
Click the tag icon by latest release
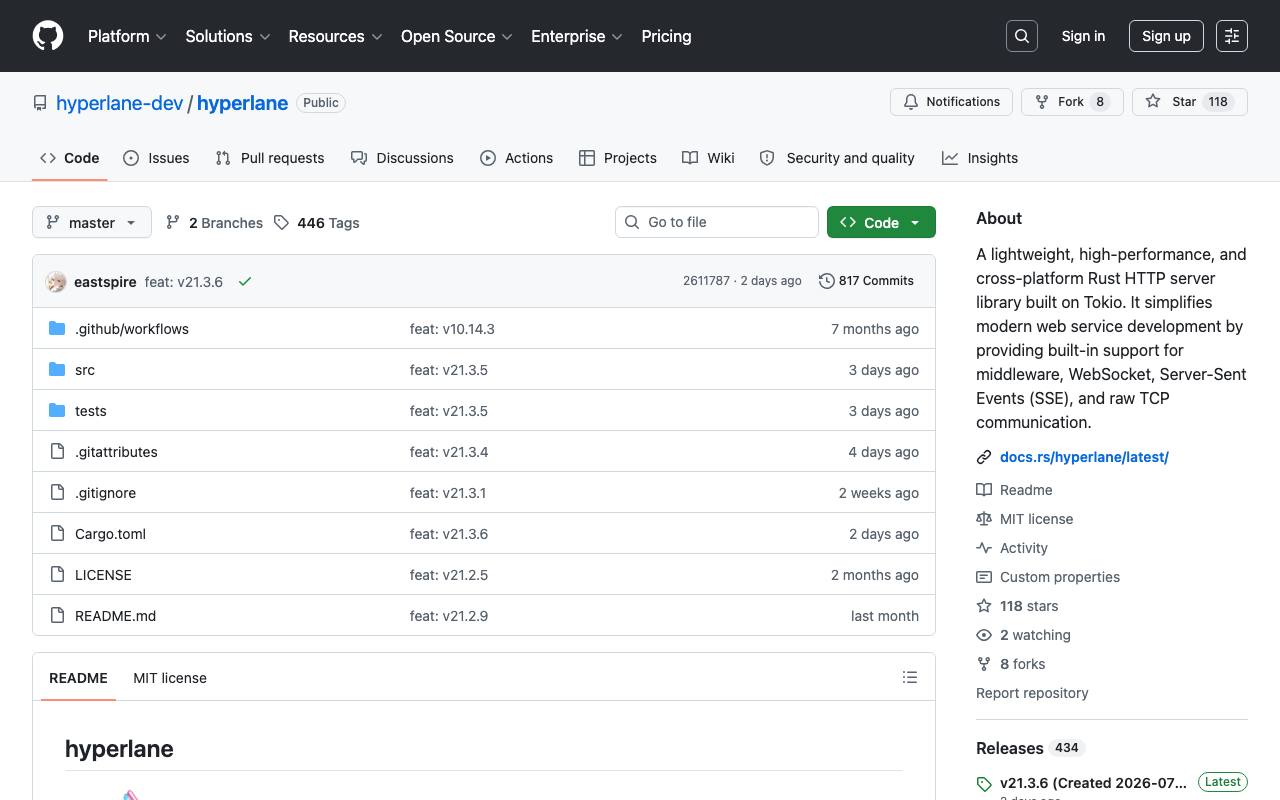(984, 784)
